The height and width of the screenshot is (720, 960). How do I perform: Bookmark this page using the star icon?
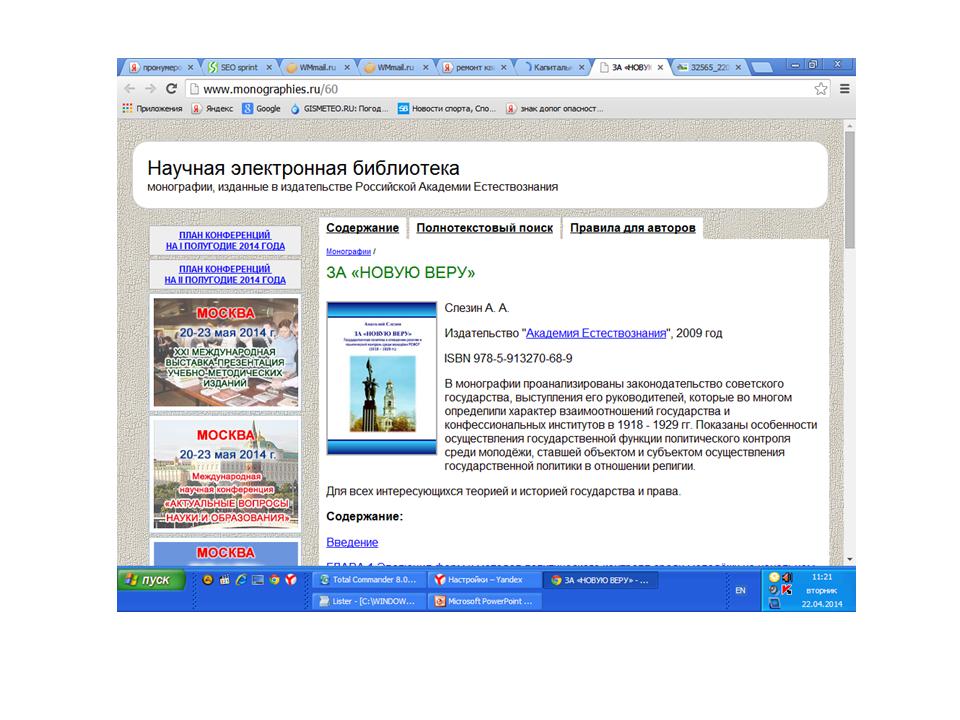pos(821,88)
